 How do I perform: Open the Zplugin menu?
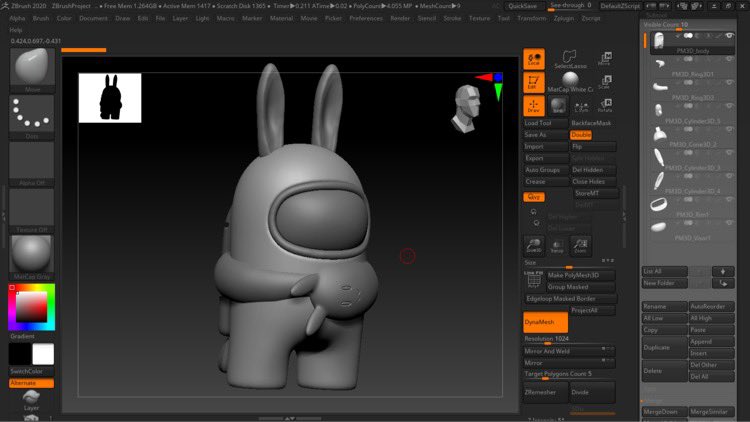point(563,18)
